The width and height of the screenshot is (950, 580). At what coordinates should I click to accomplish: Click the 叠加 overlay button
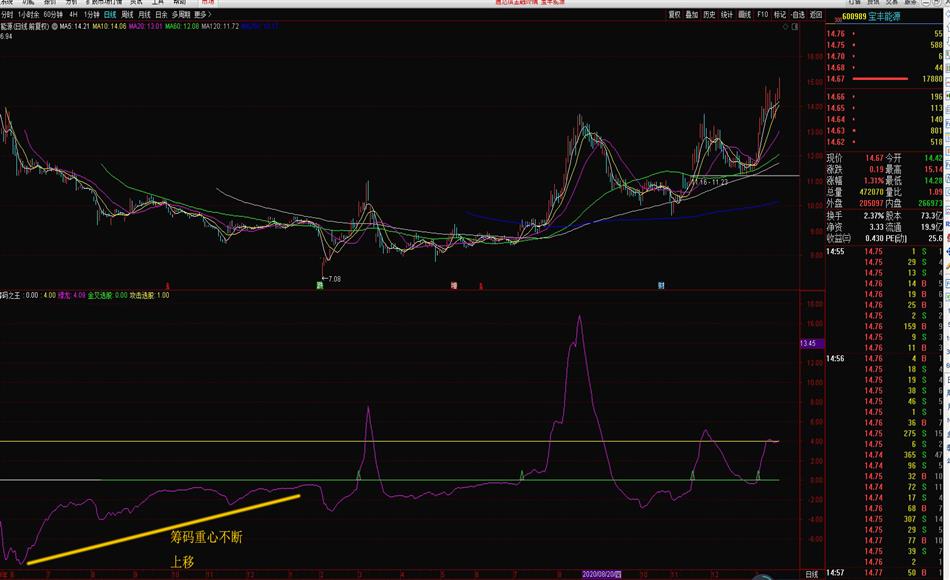(x=691, y=15)
